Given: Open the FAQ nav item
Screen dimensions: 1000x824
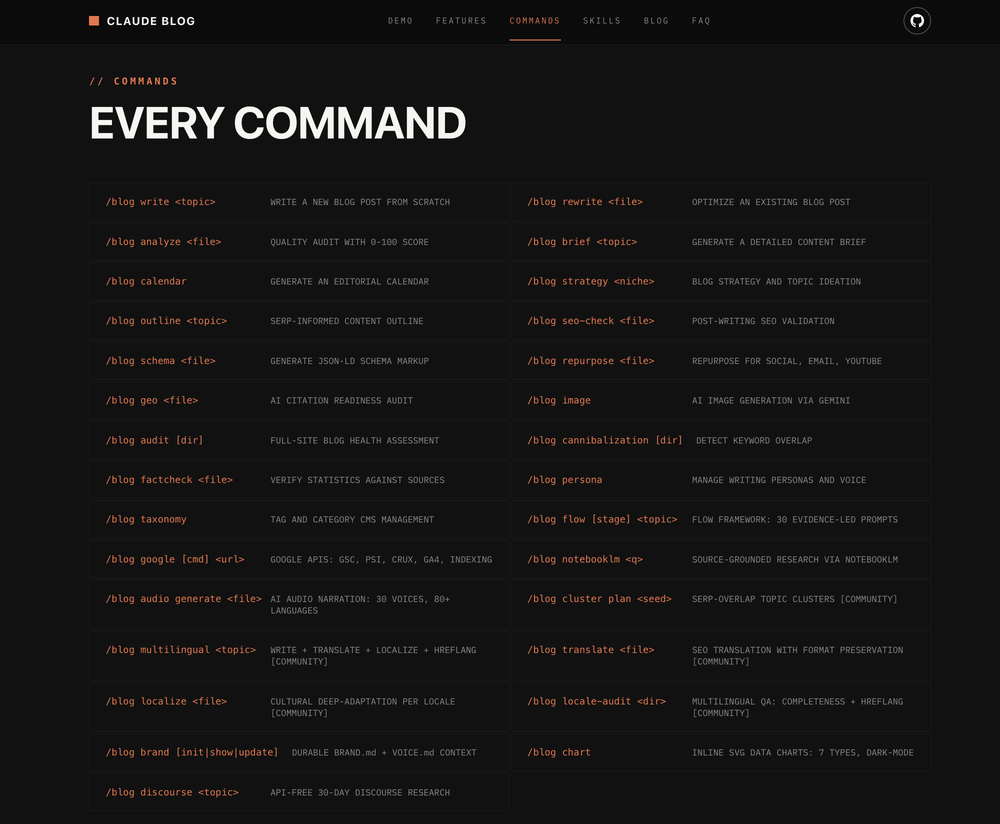Looking at the screenshot, I should pyautogui.click(x=701, y=21).
